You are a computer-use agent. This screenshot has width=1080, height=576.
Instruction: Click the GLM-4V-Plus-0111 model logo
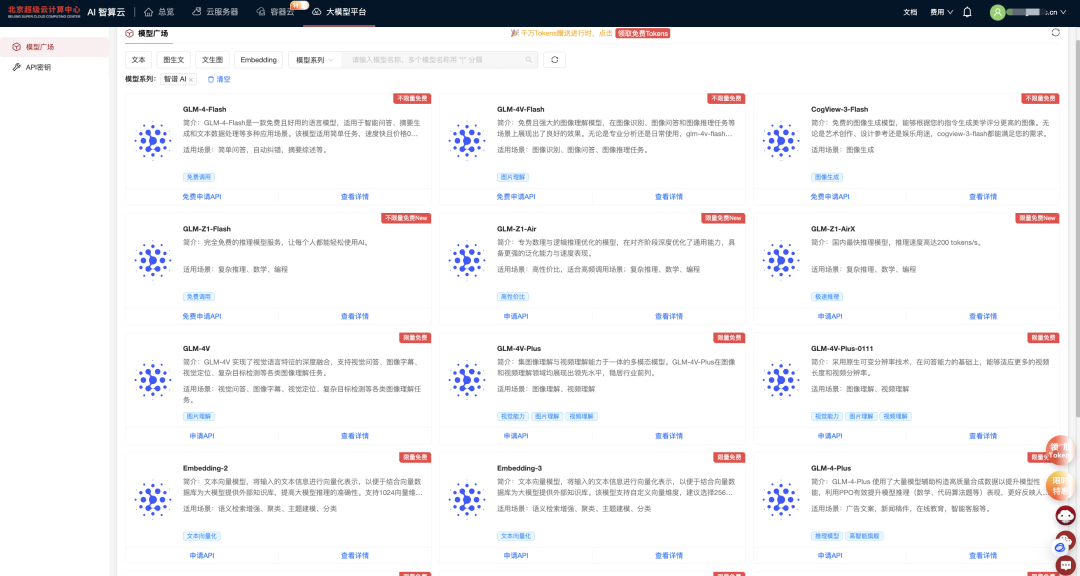[781, 381]
